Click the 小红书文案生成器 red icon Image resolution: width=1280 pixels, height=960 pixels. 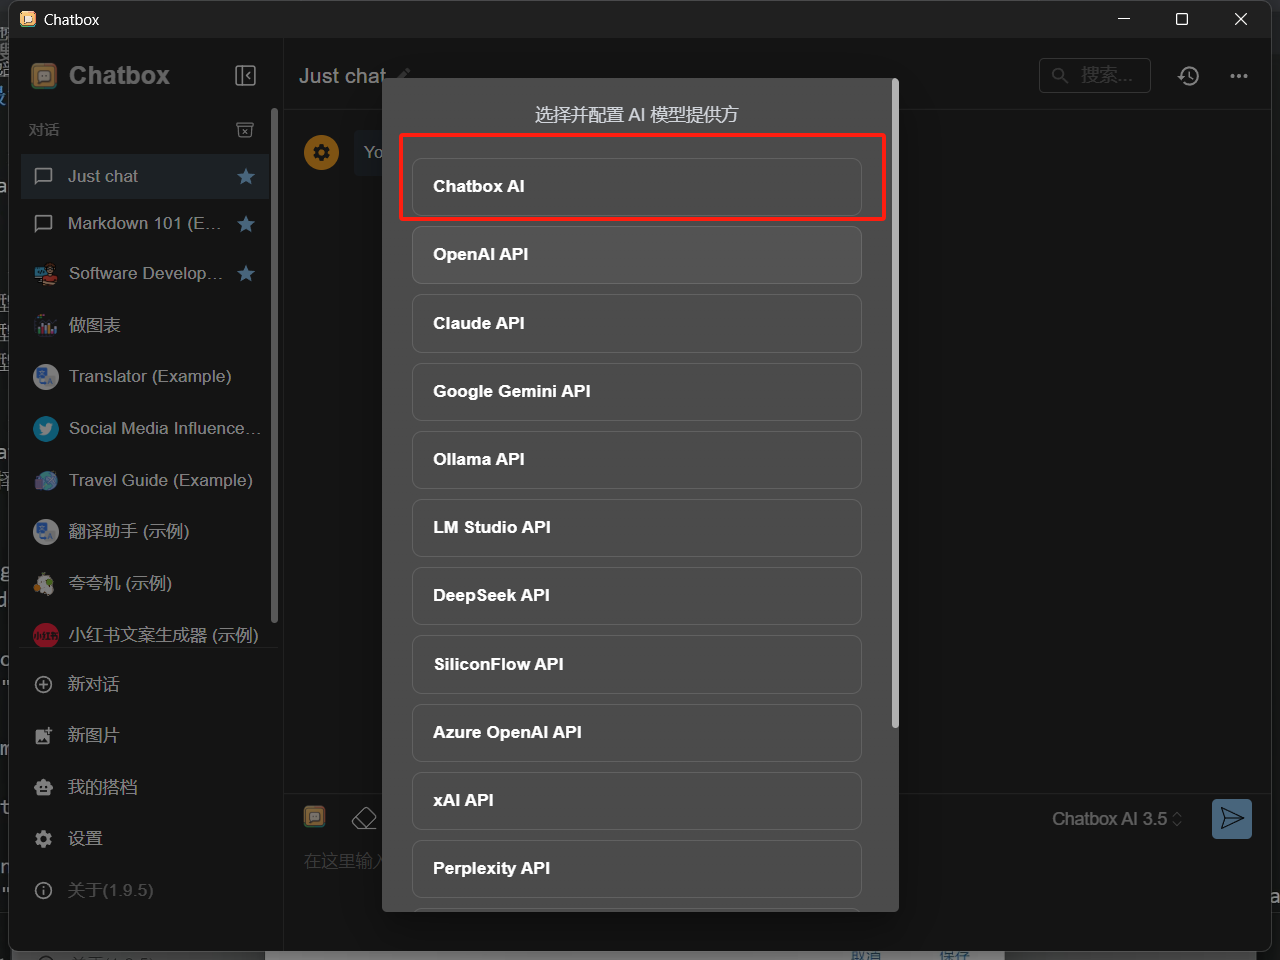point(46,635)
